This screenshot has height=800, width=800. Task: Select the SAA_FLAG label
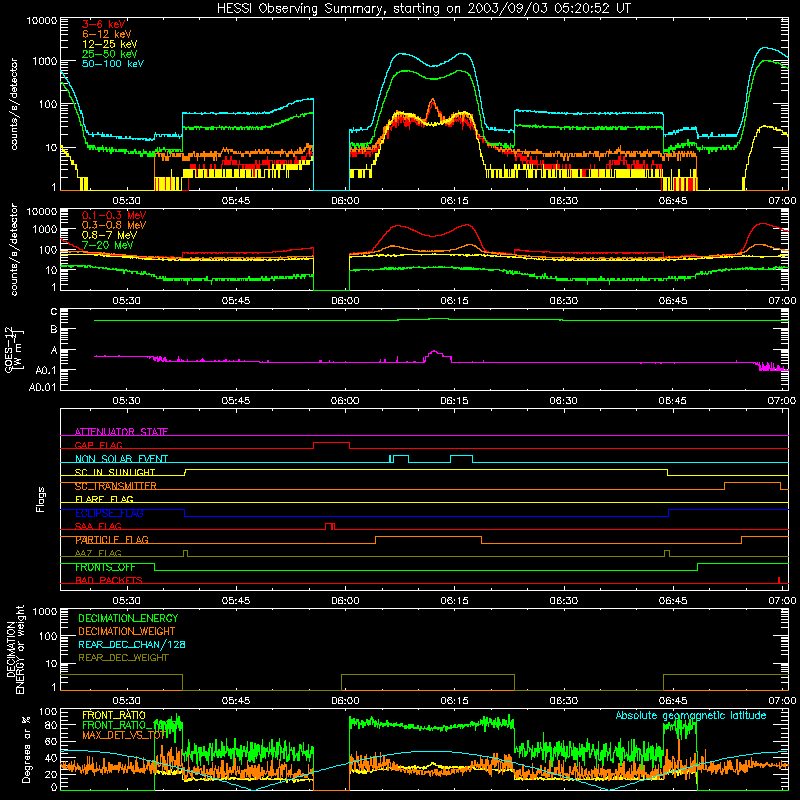click(x=98, y=526)
